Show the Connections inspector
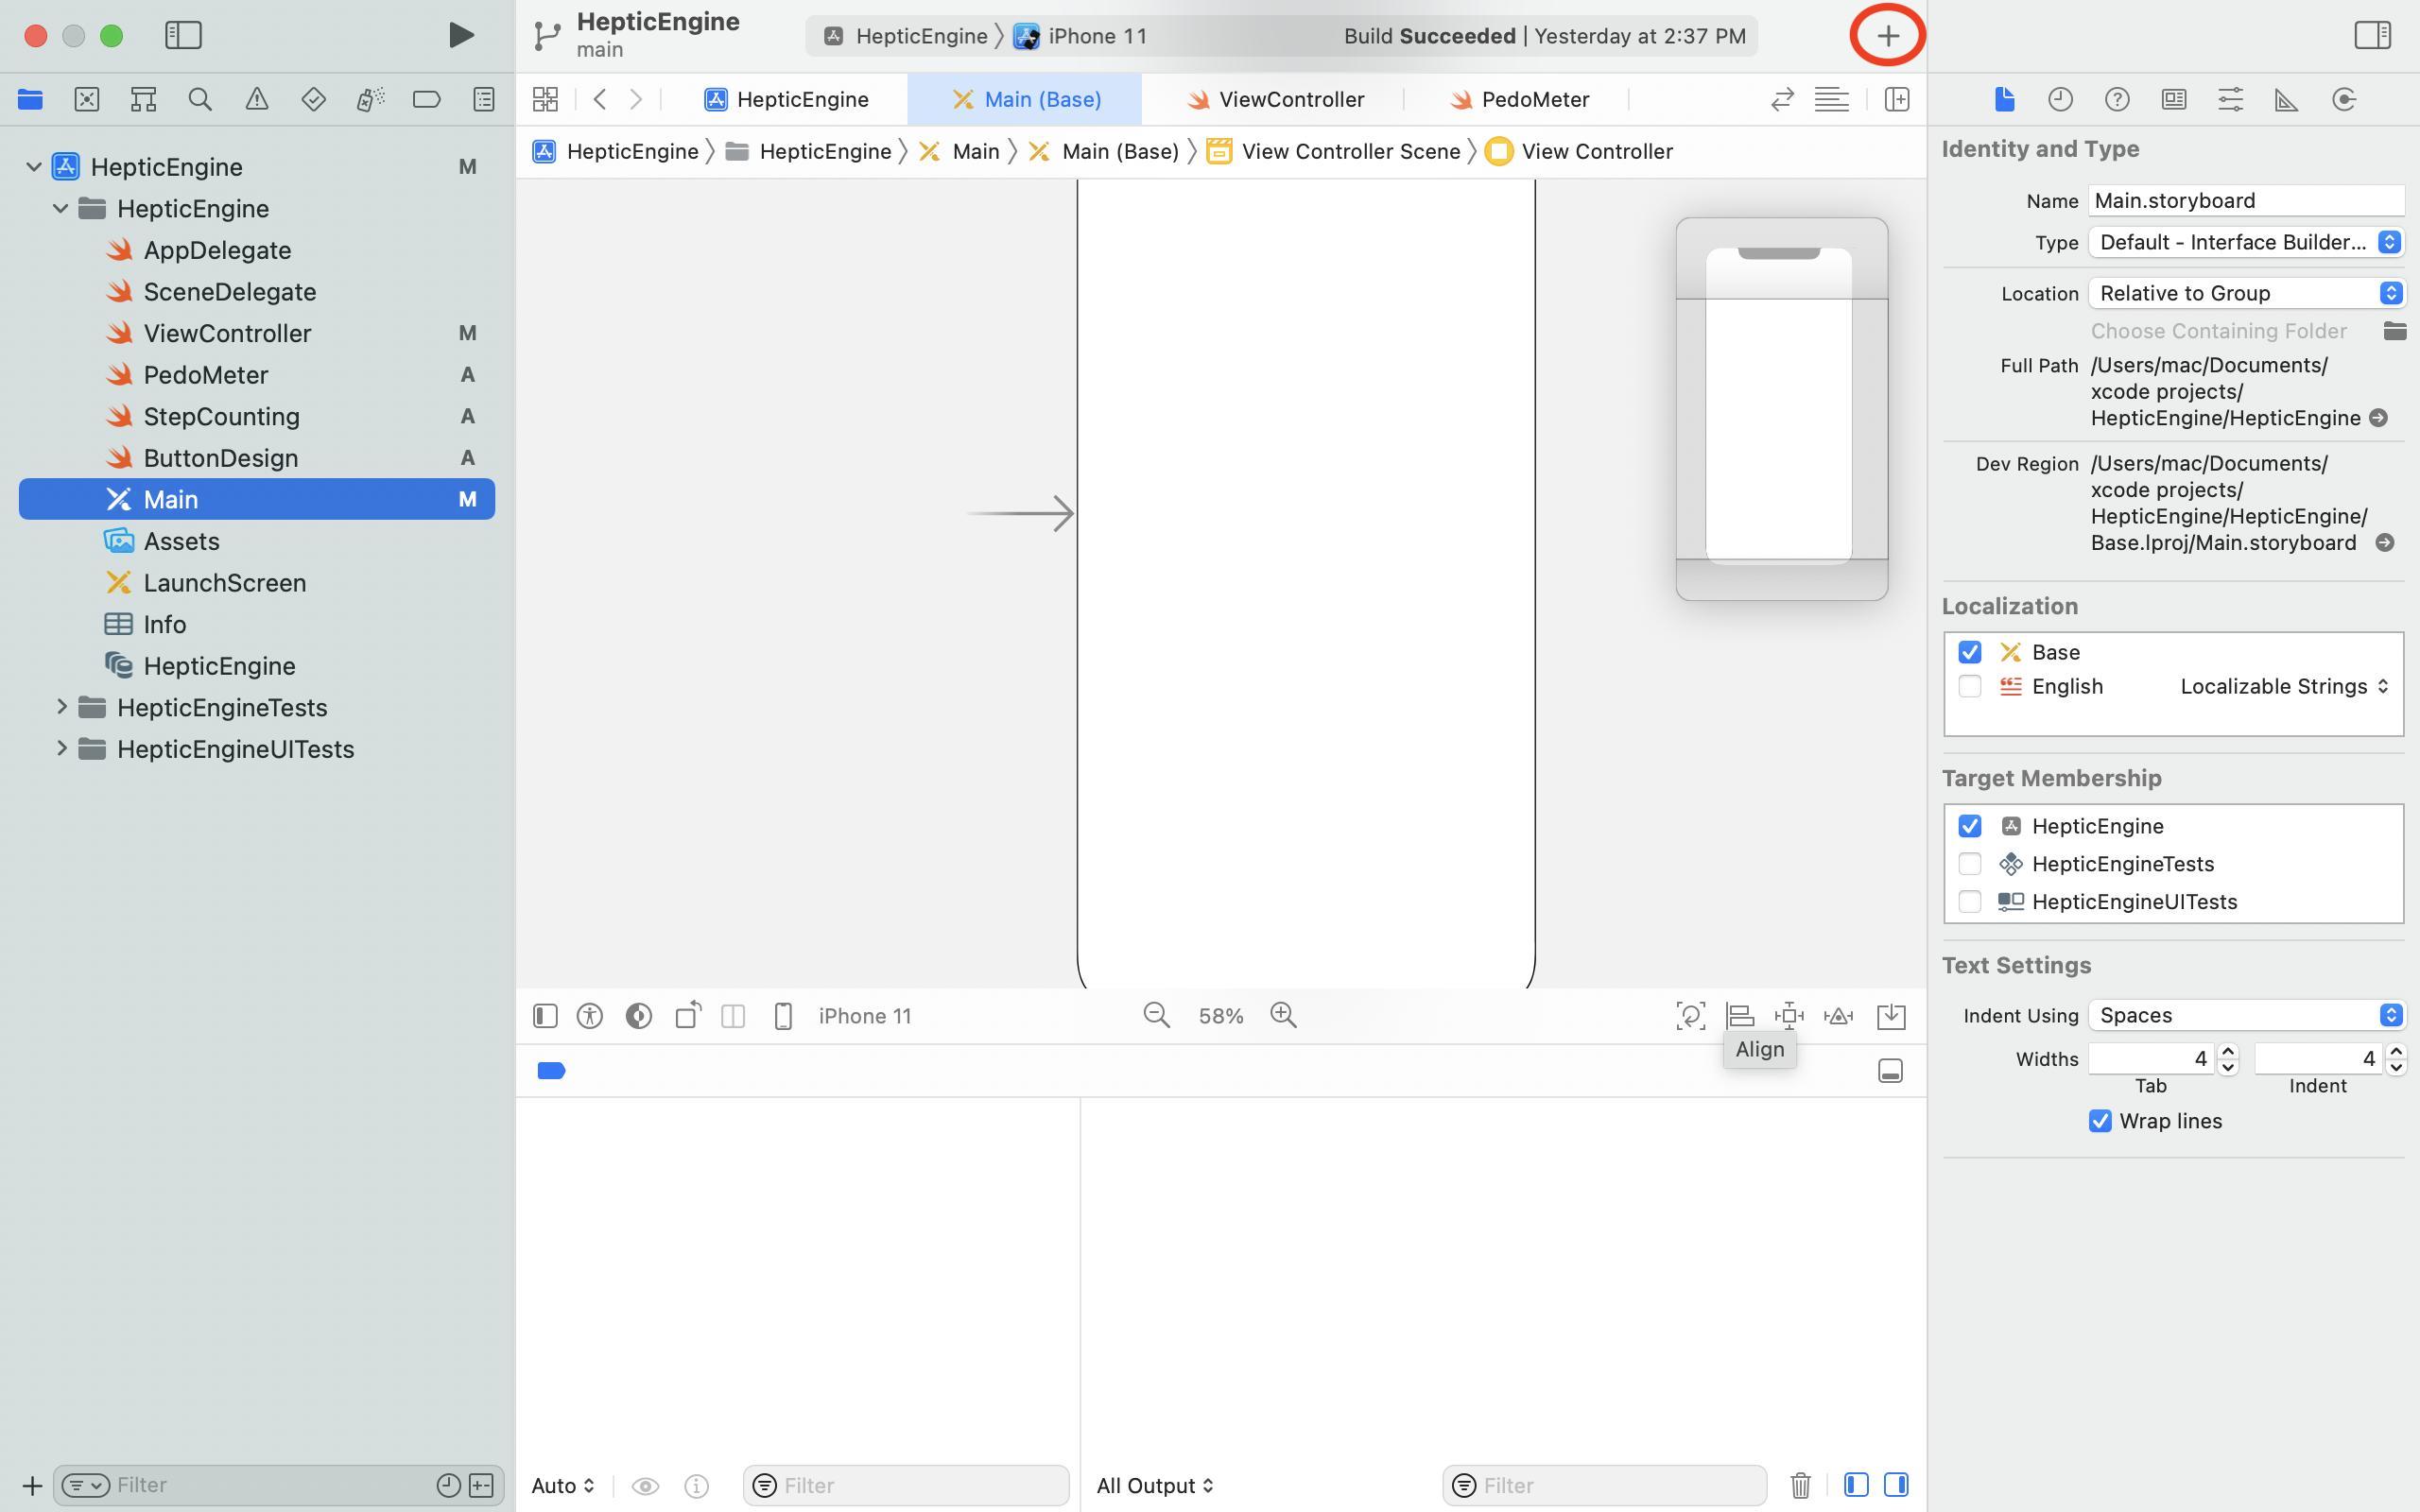Viewport: 2420px width, 1512px height. pyautogui.click(x=2343, y=99)
